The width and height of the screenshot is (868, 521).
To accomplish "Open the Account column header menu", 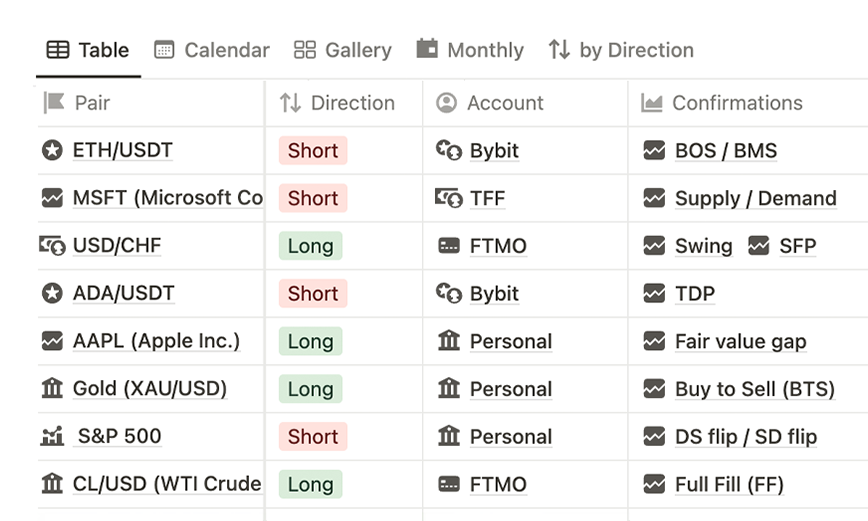I will click(490, 103).
